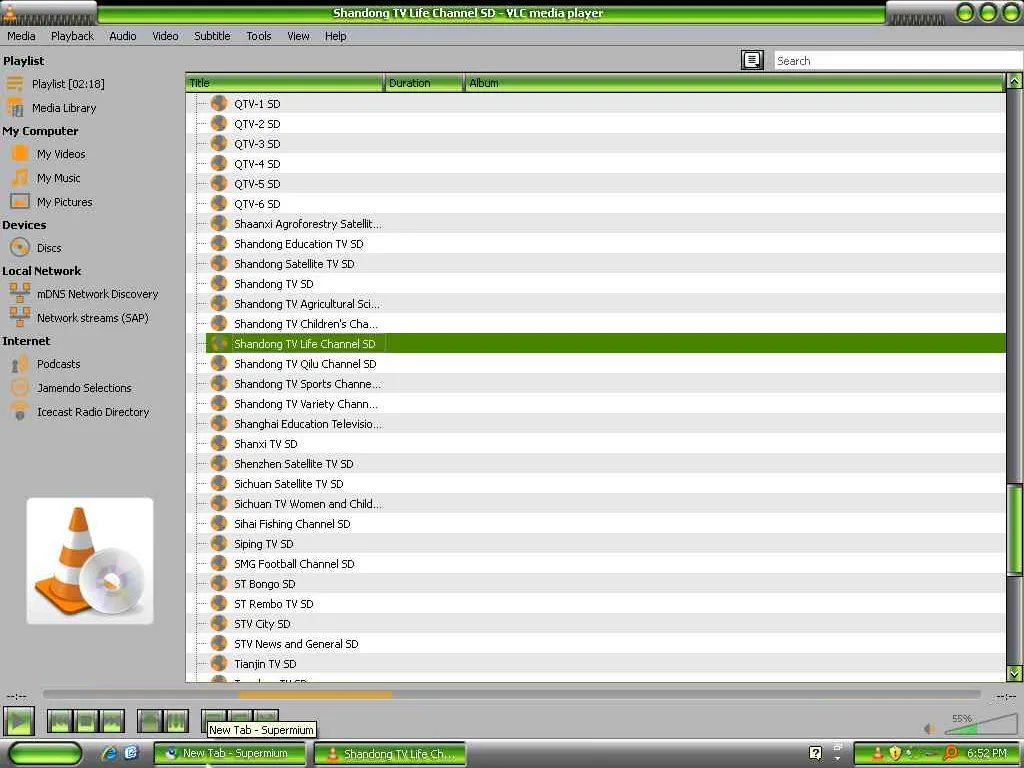Select ST Bongo SD entry
The height and width of the screenshot is (768, 1024).
[x=264, y=584]
